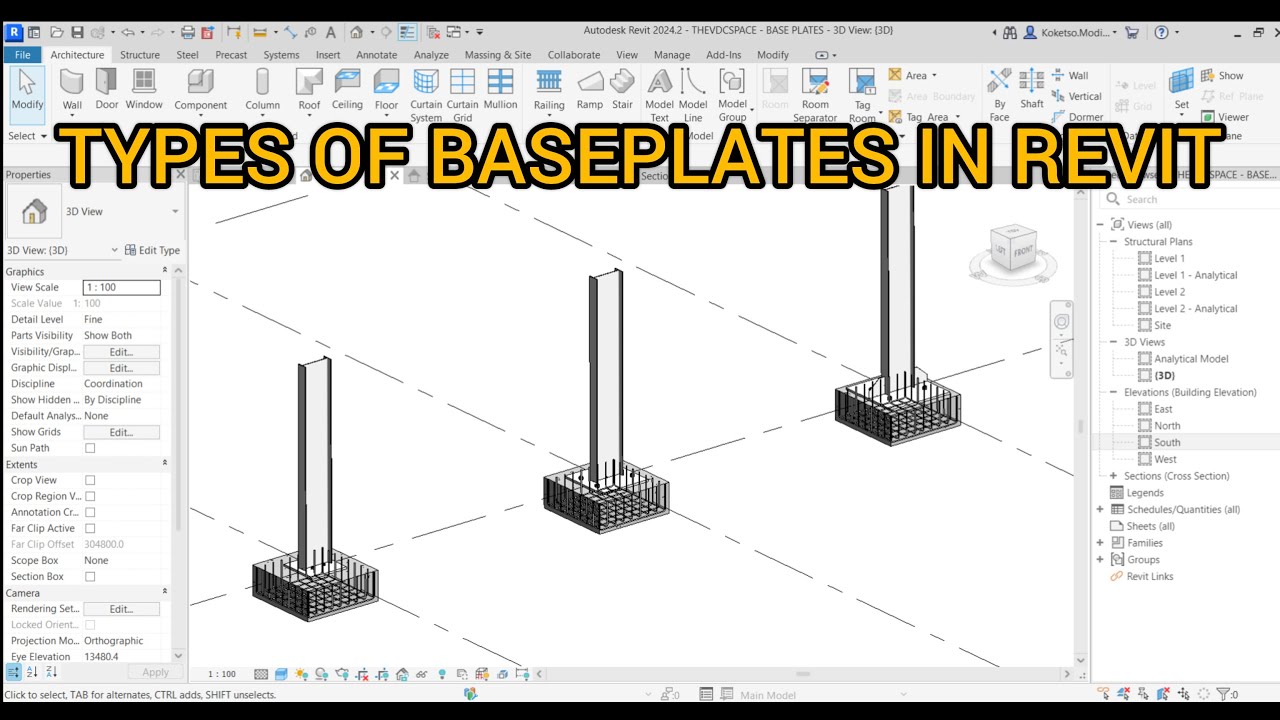Toggle the Far Clip Active checkbox
The width and height of the screenshot is (1280, 720).
click(x=90, y=528)
